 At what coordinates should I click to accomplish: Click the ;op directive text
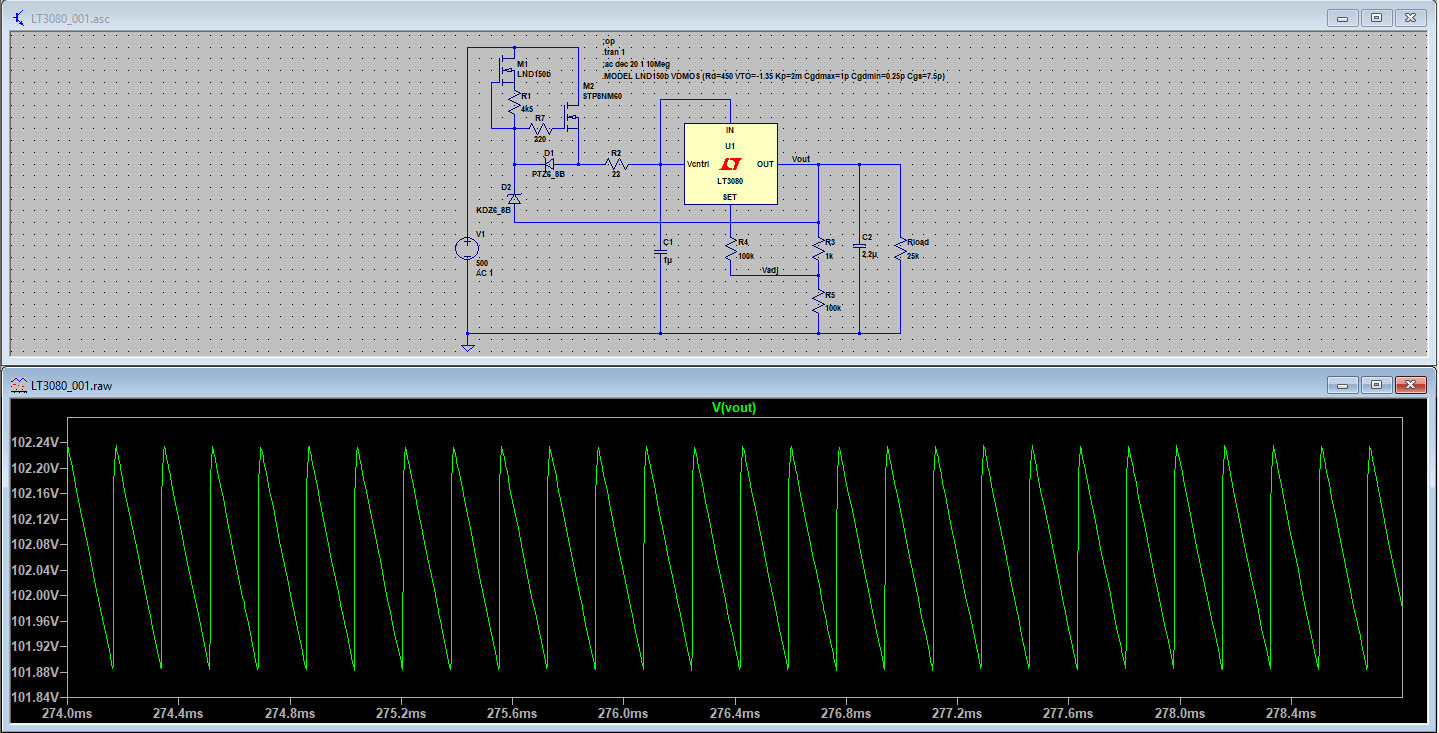tap(609, 41)
